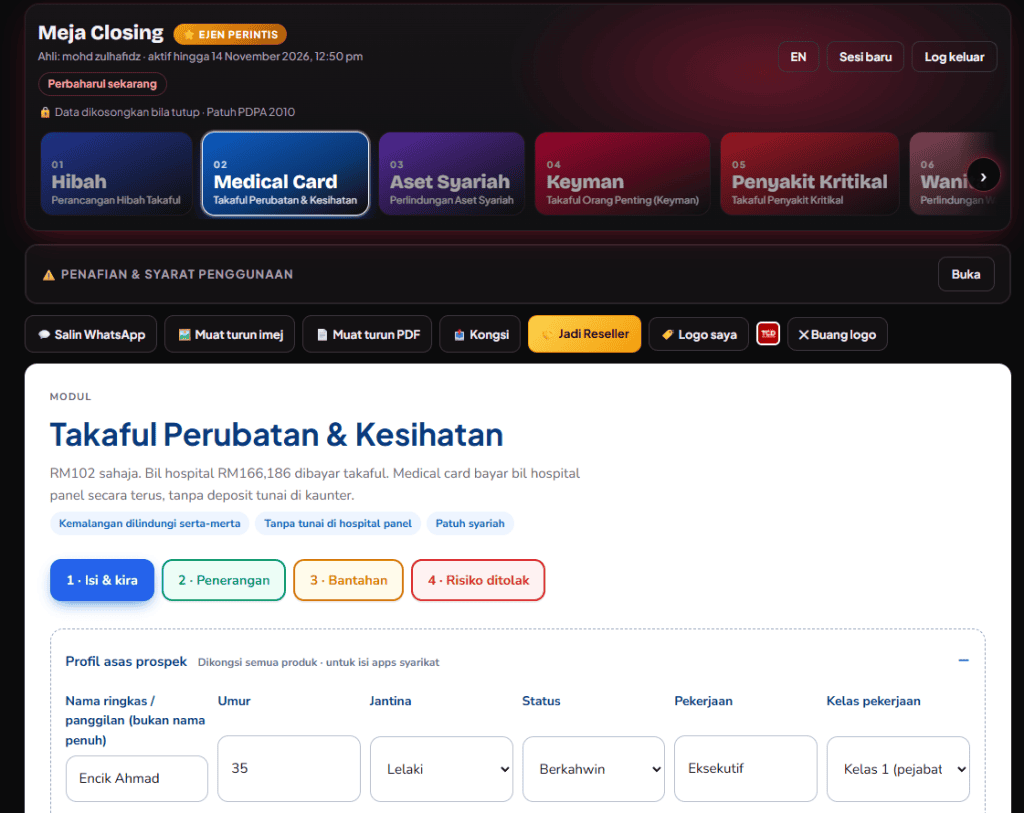Click the Kongsi share button
The width and height of the screenshot is (1024, 813).
point(480,334)
